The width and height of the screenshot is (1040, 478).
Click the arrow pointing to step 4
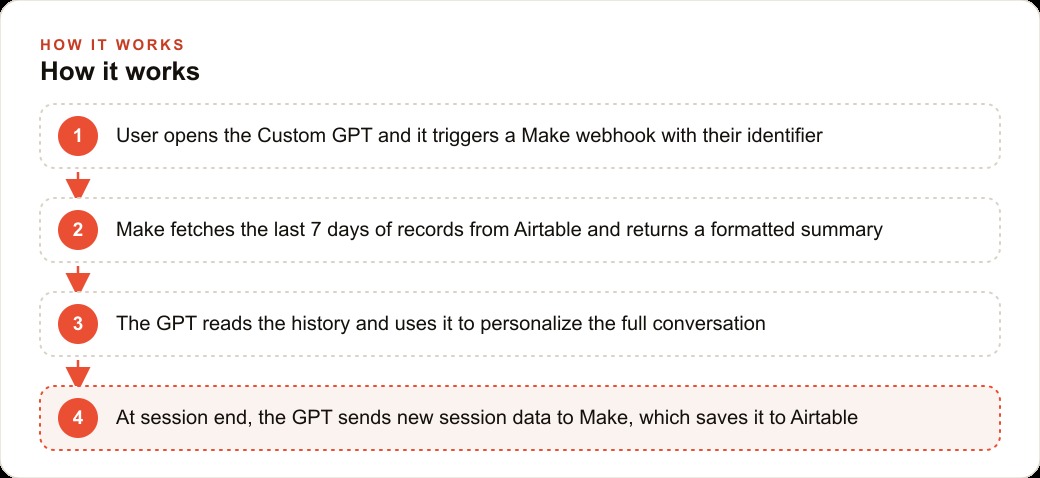[78, 373]
